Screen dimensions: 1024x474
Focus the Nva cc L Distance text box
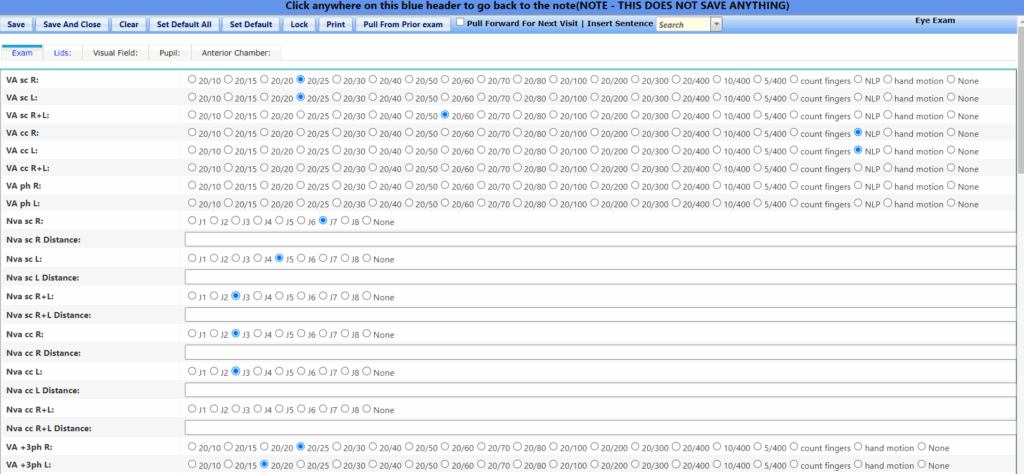click(x=600, y=390)
